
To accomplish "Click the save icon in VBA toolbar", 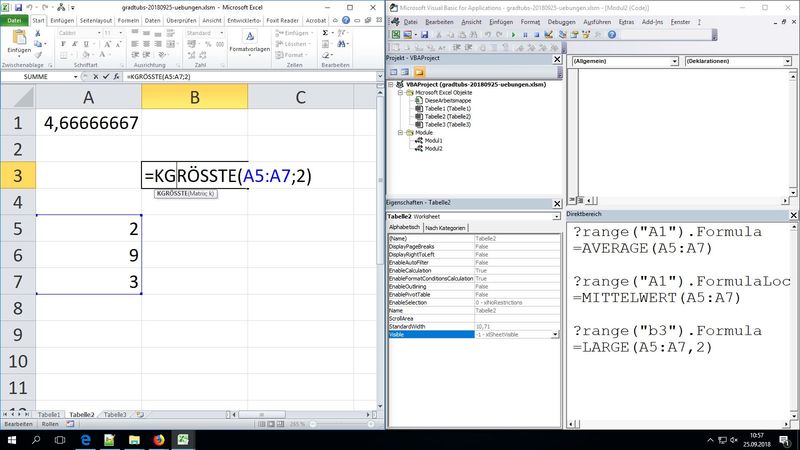I will coord(425,34).
